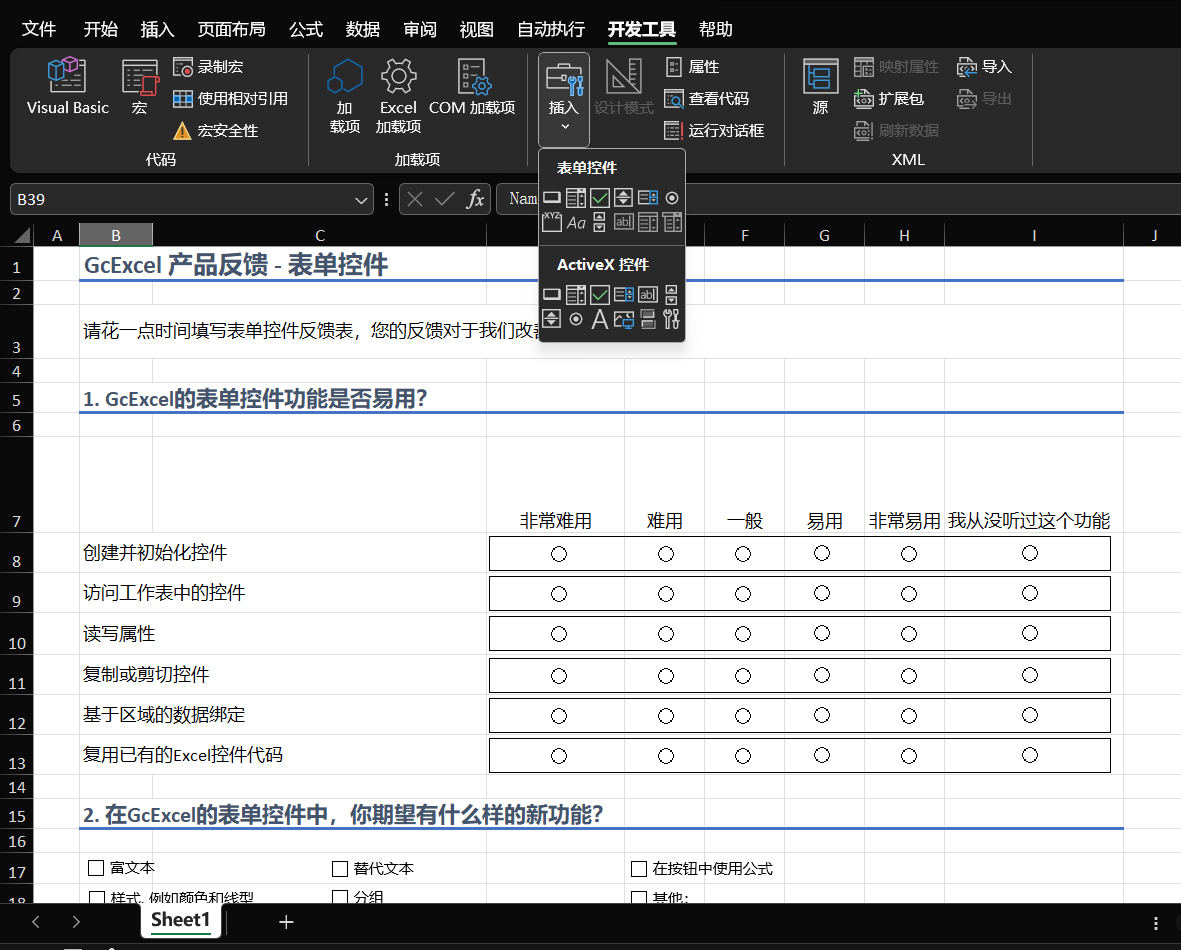Switch to the 数据 ribbon tab
1181x950 pixels.
point(362,29)
